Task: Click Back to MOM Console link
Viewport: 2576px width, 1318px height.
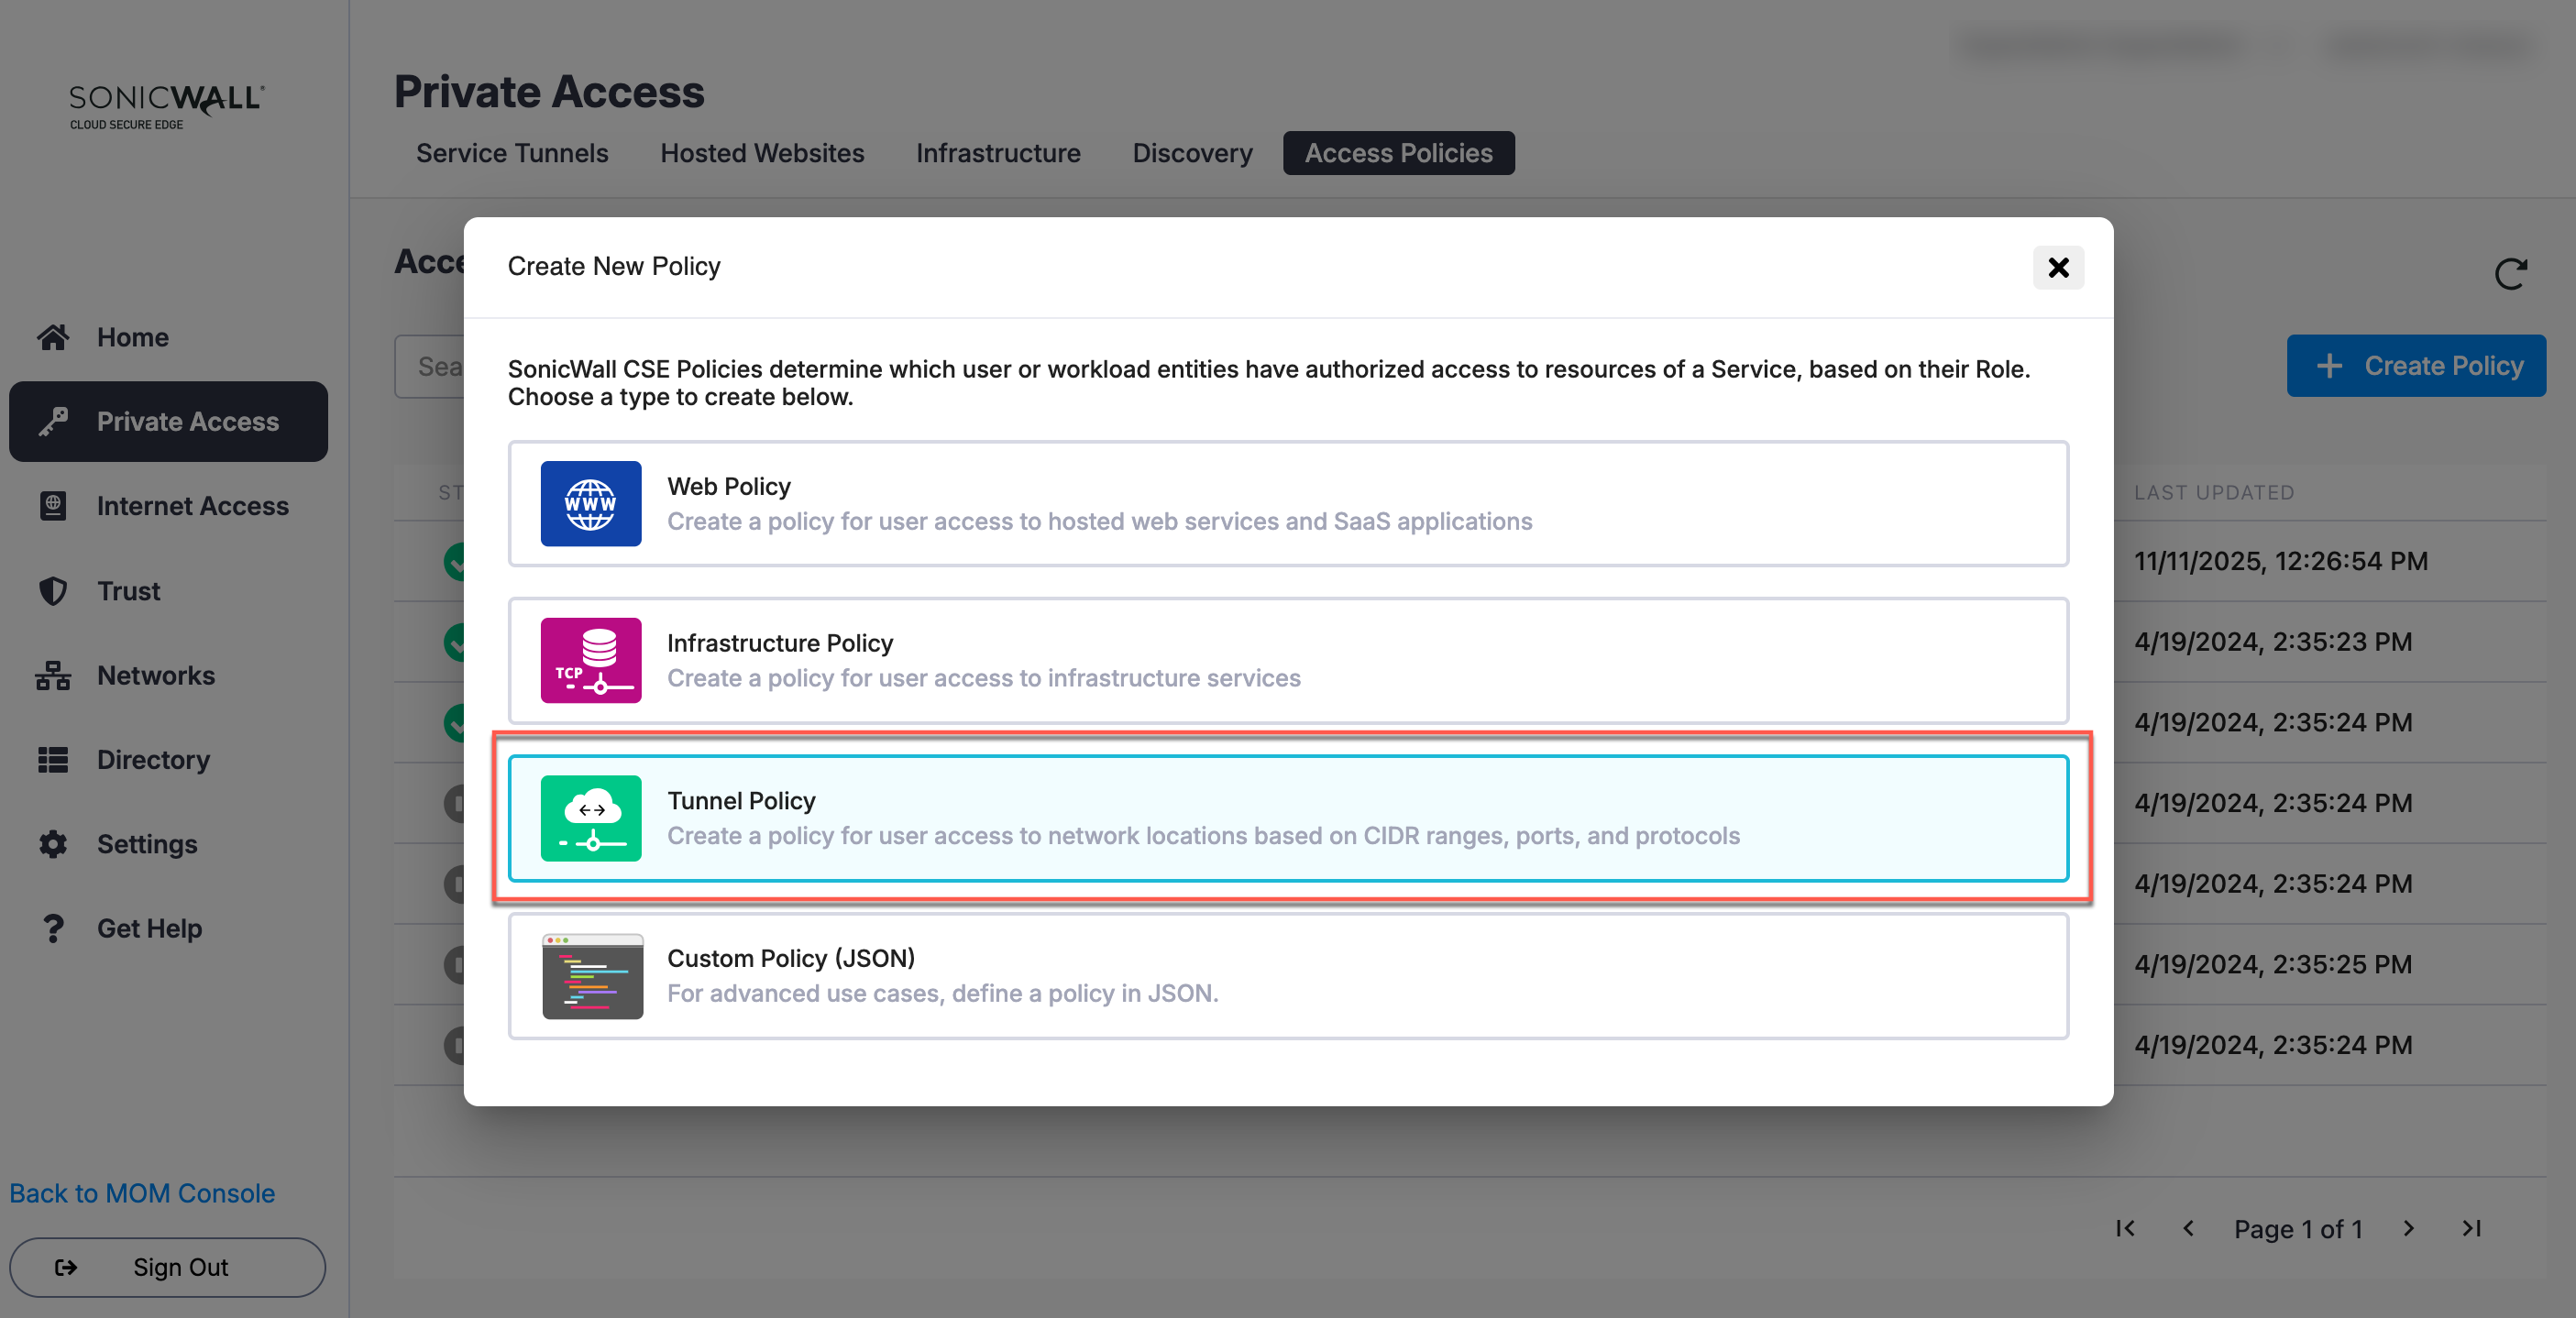Action: click(142, 1193)
